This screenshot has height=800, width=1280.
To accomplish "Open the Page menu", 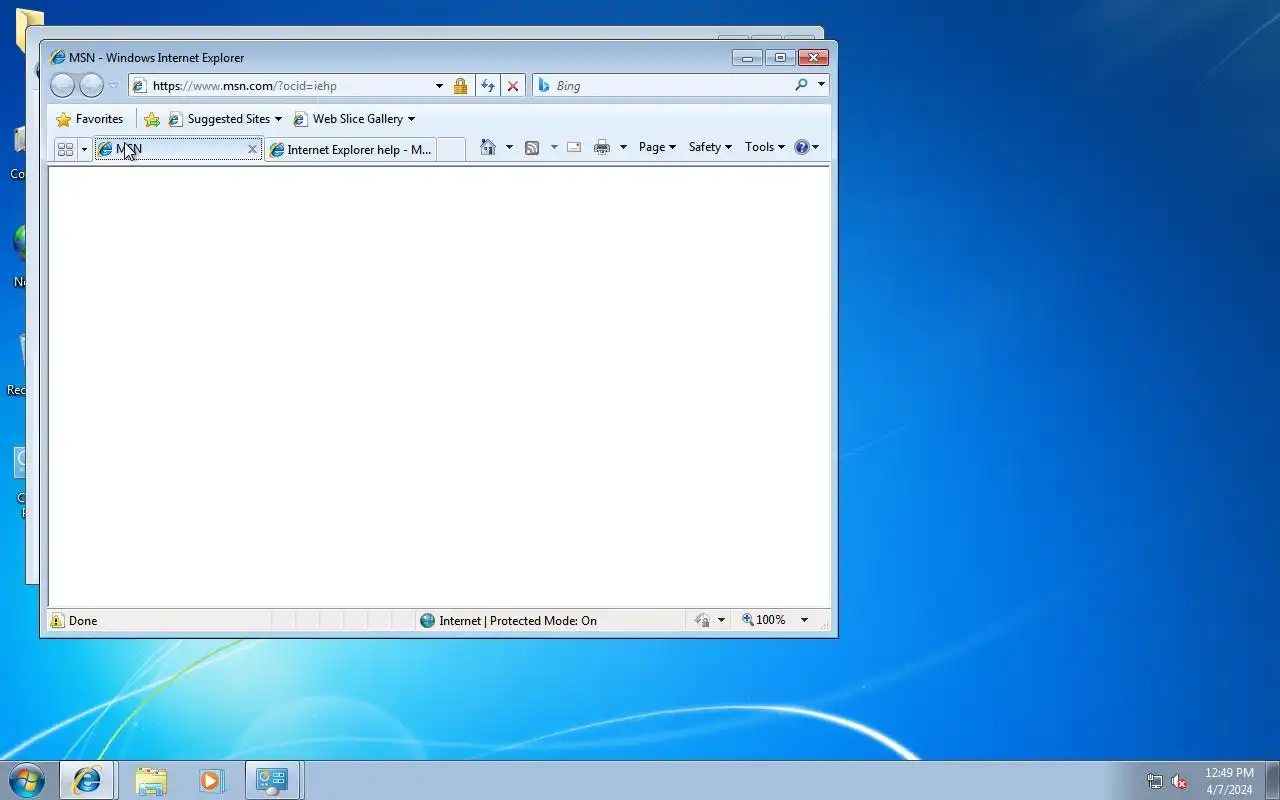I will [657, 147].
